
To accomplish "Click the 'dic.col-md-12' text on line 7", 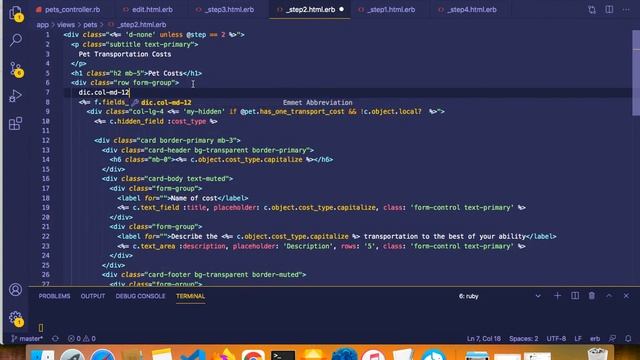I will (104, 92).
